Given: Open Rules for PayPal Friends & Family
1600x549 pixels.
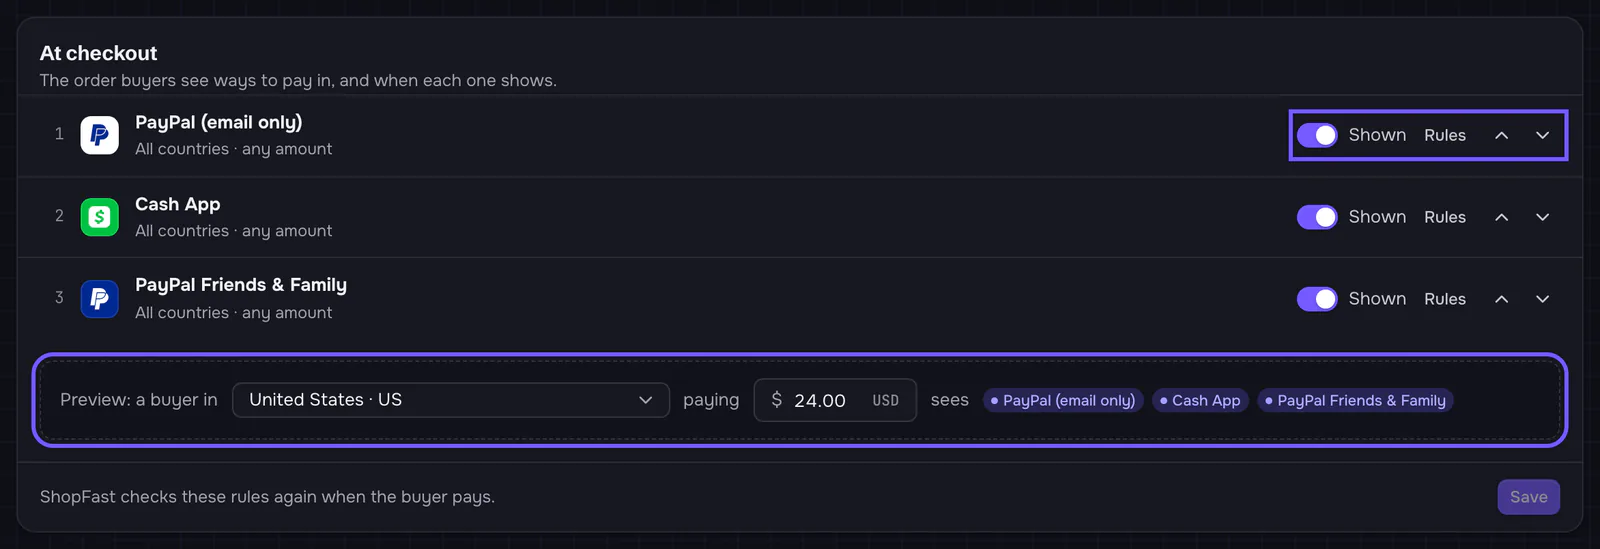Looking at the screenshot, I should pyautogui.click(x=1445, y=299).
